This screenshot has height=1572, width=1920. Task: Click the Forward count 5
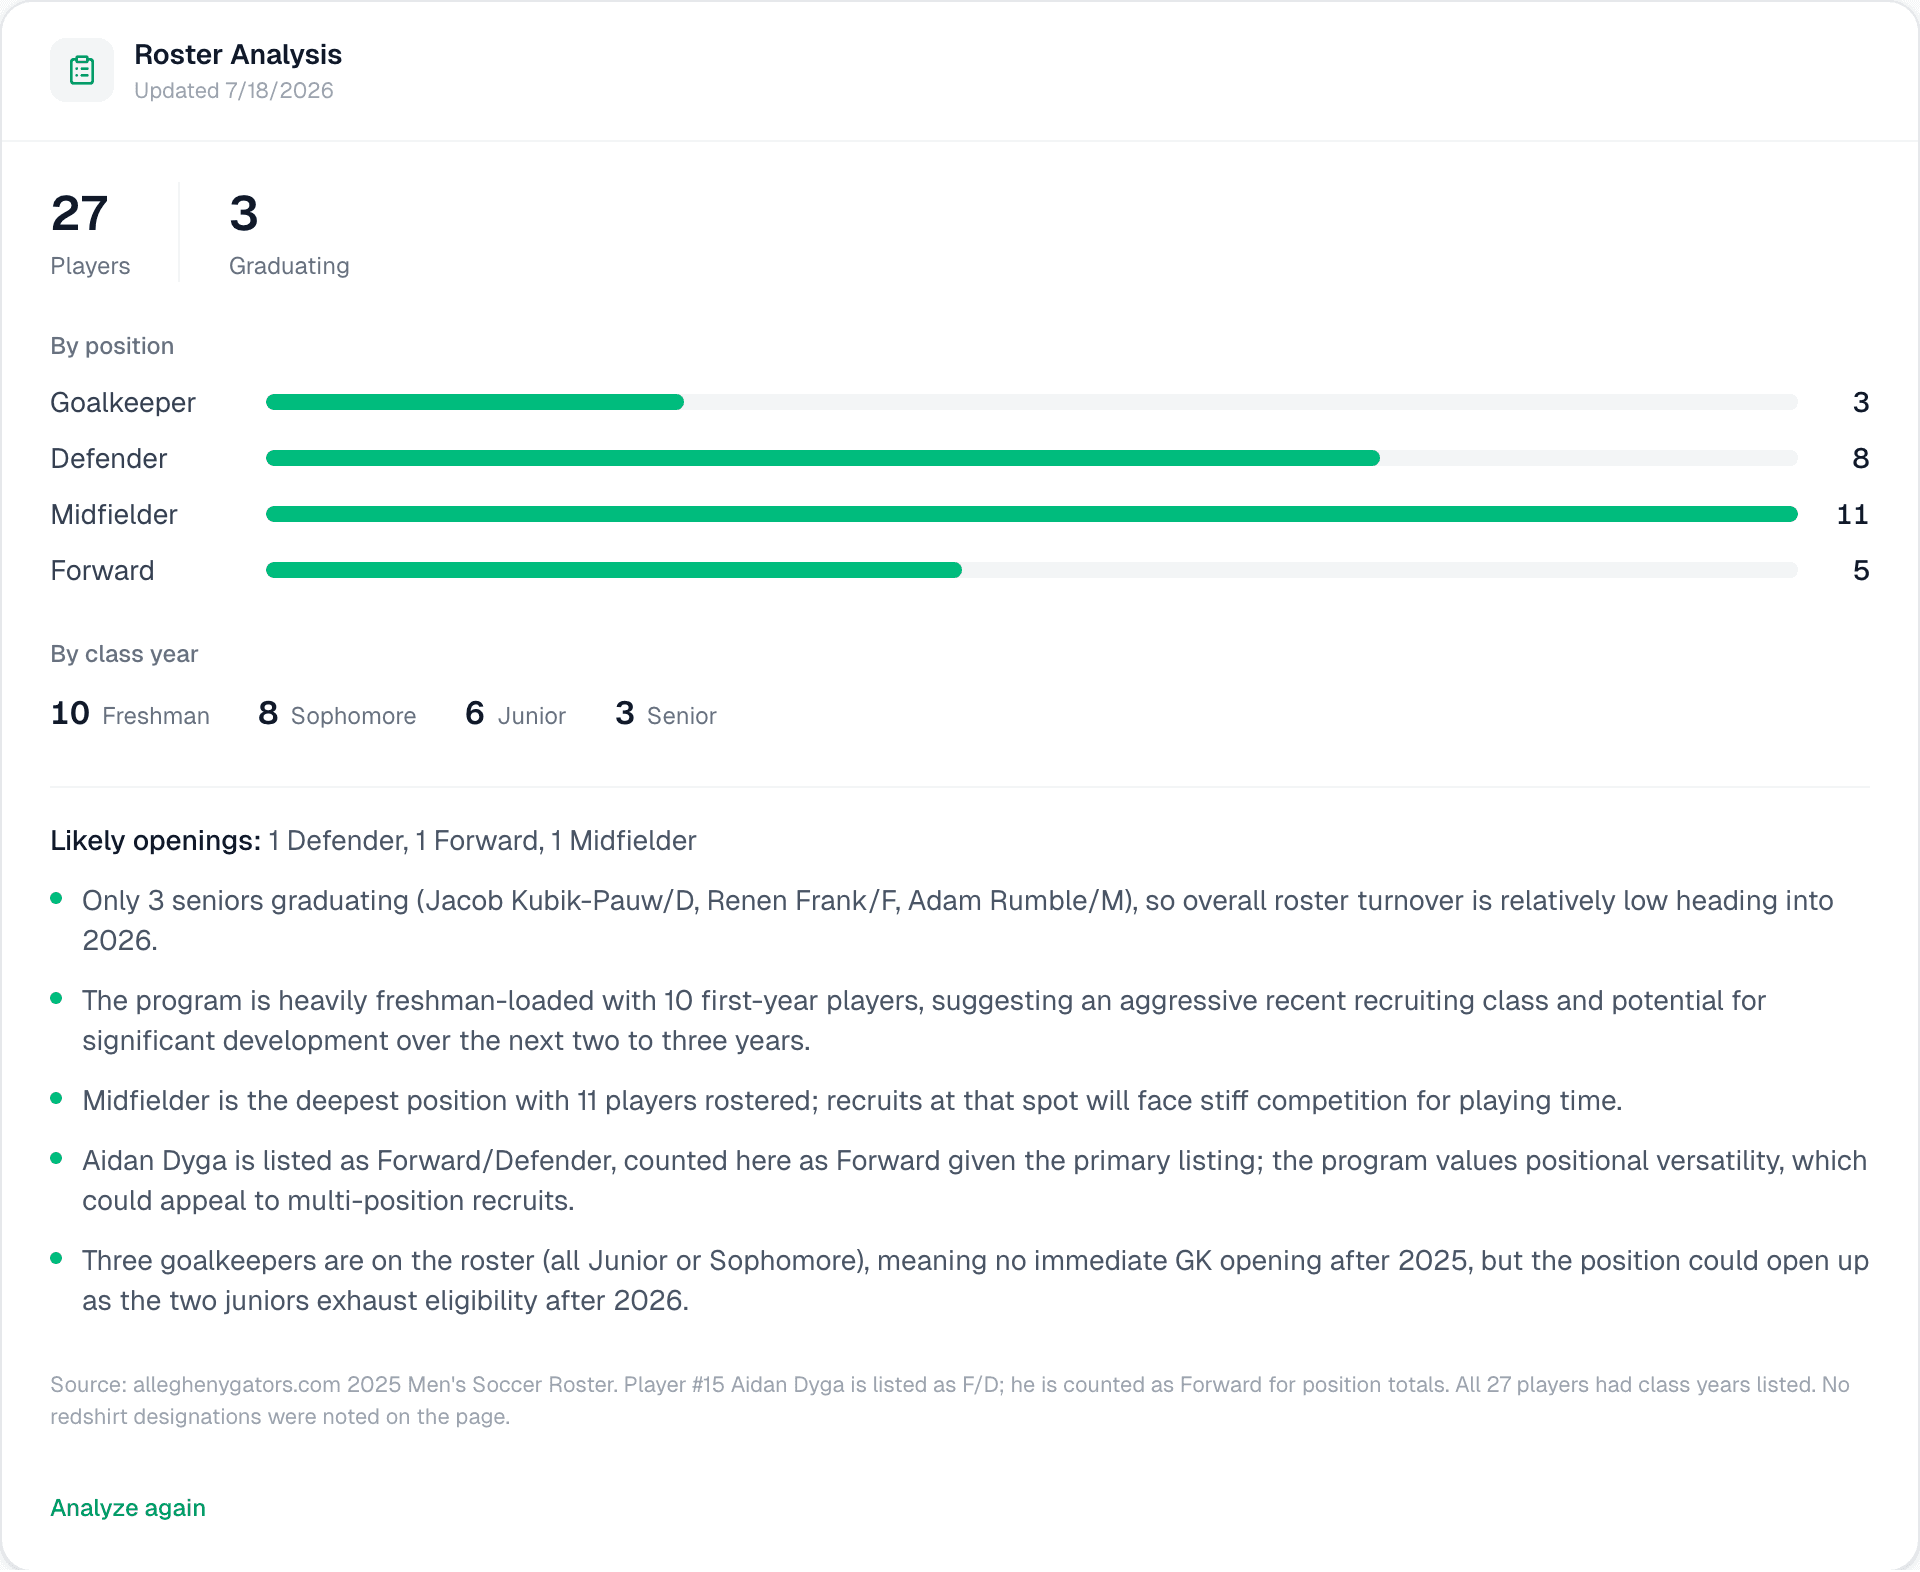(1860, 570)
